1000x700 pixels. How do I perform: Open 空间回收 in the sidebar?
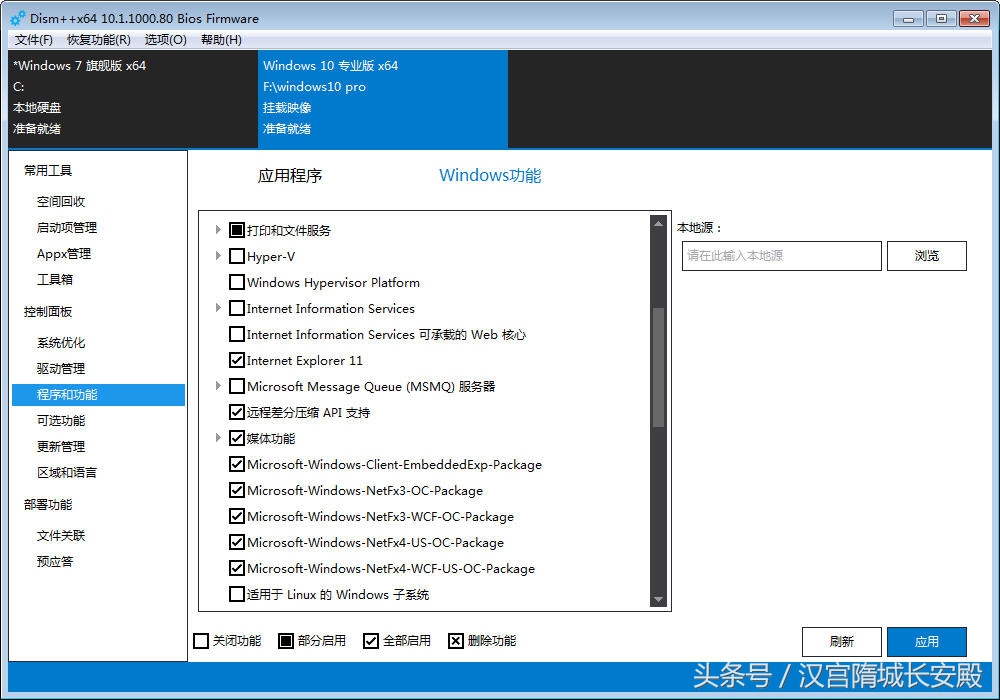[61, 201]
